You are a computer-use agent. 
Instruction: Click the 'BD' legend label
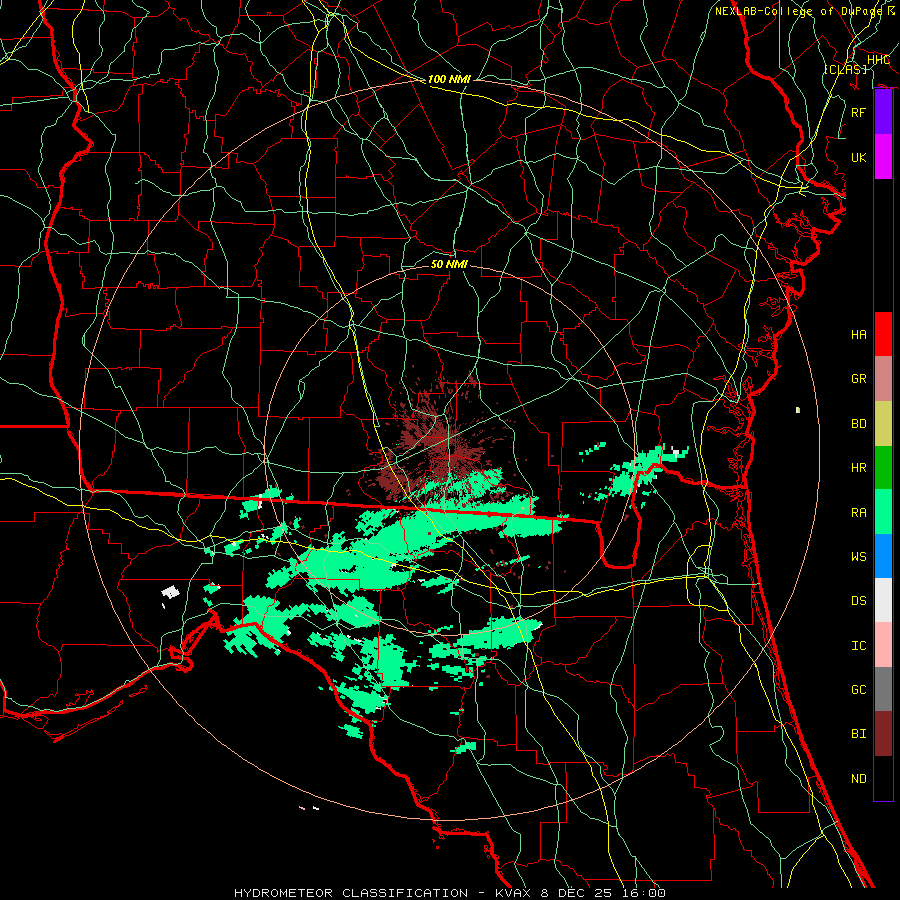[x=858, y=424]
